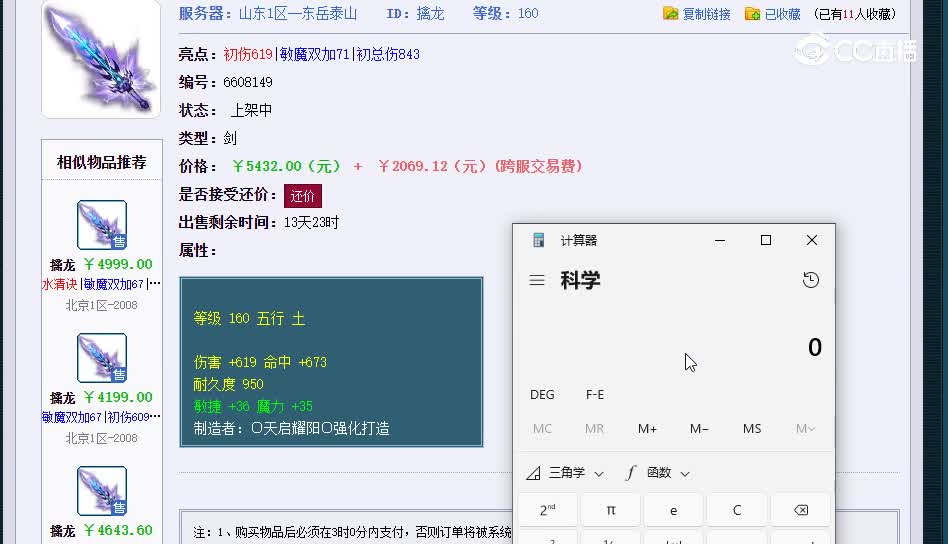Expand the 函数 functions dropdown
This screenshot has height=544, width=948.
(x=658, y=473)
